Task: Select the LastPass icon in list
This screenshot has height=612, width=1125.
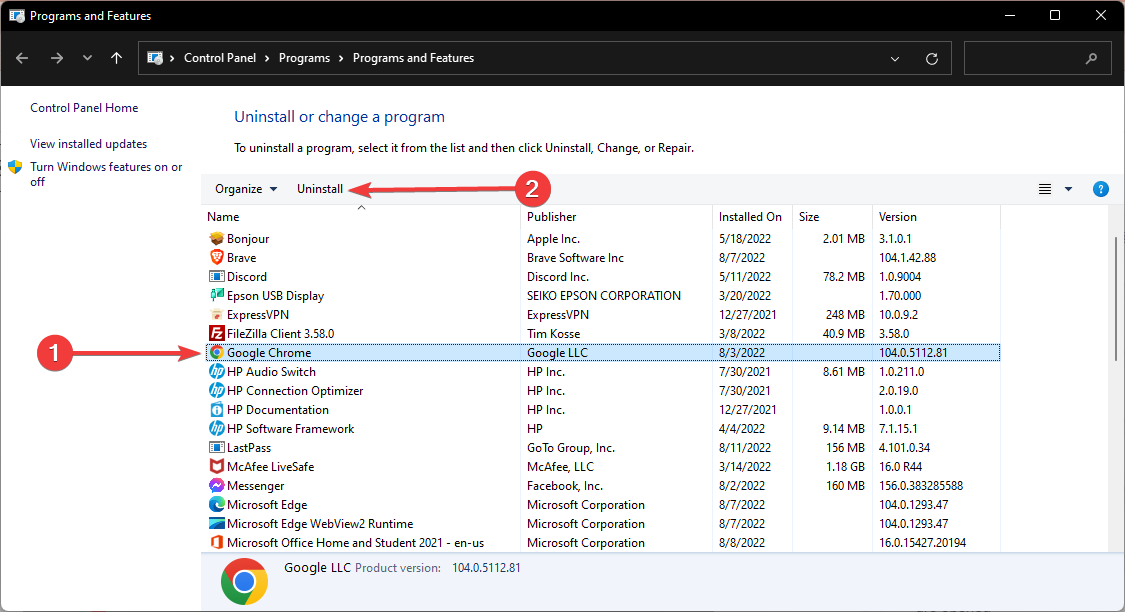Action: (x=217, y=448)
